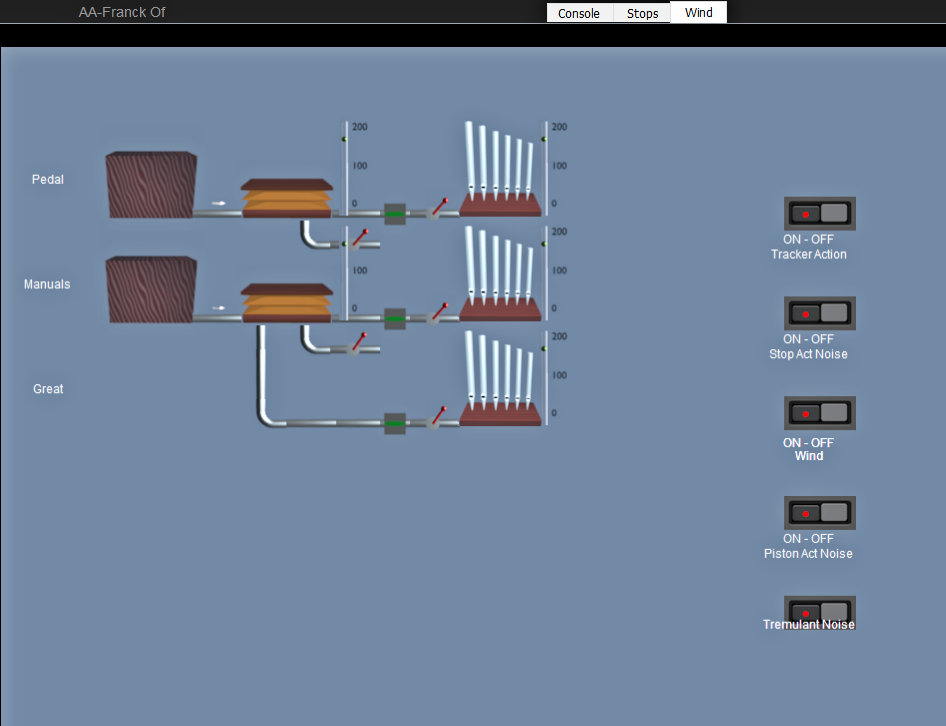
Task: Click the Manuals blower box
Action: [151, 289]
